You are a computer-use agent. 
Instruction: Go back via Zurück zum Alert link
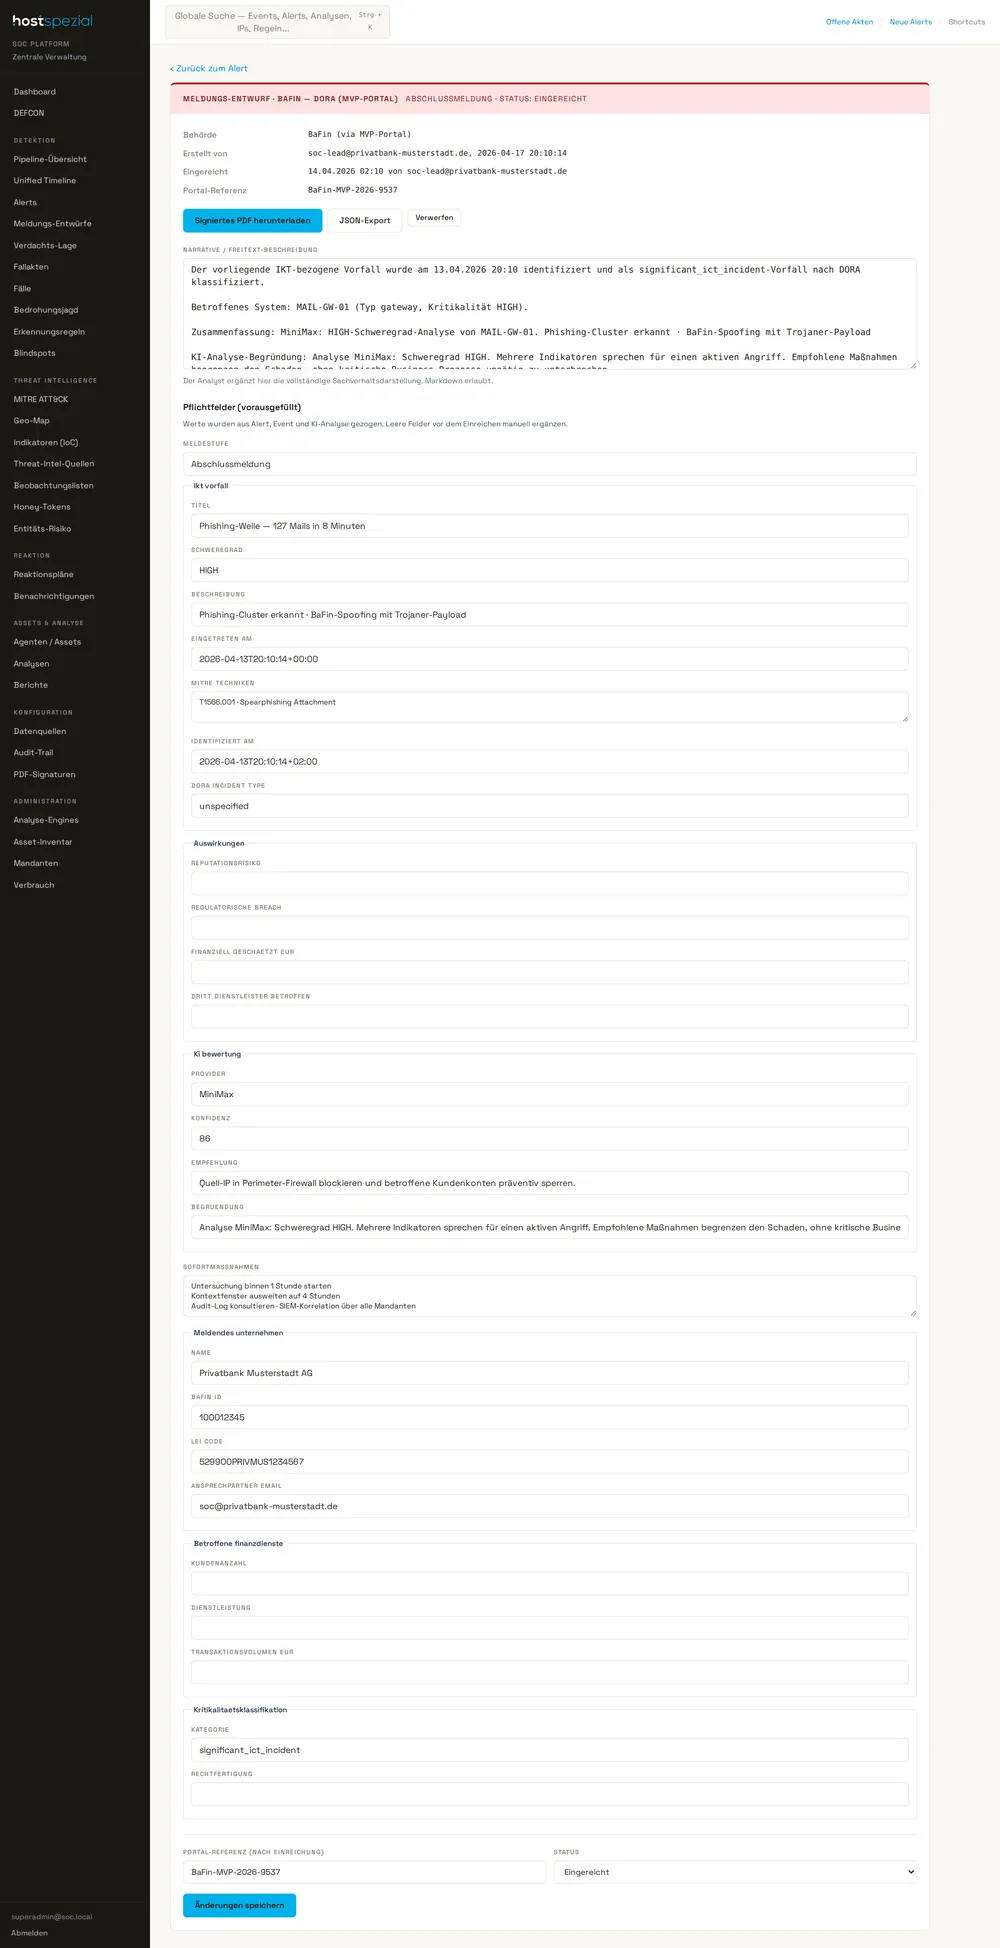click(x=209, y=69)
